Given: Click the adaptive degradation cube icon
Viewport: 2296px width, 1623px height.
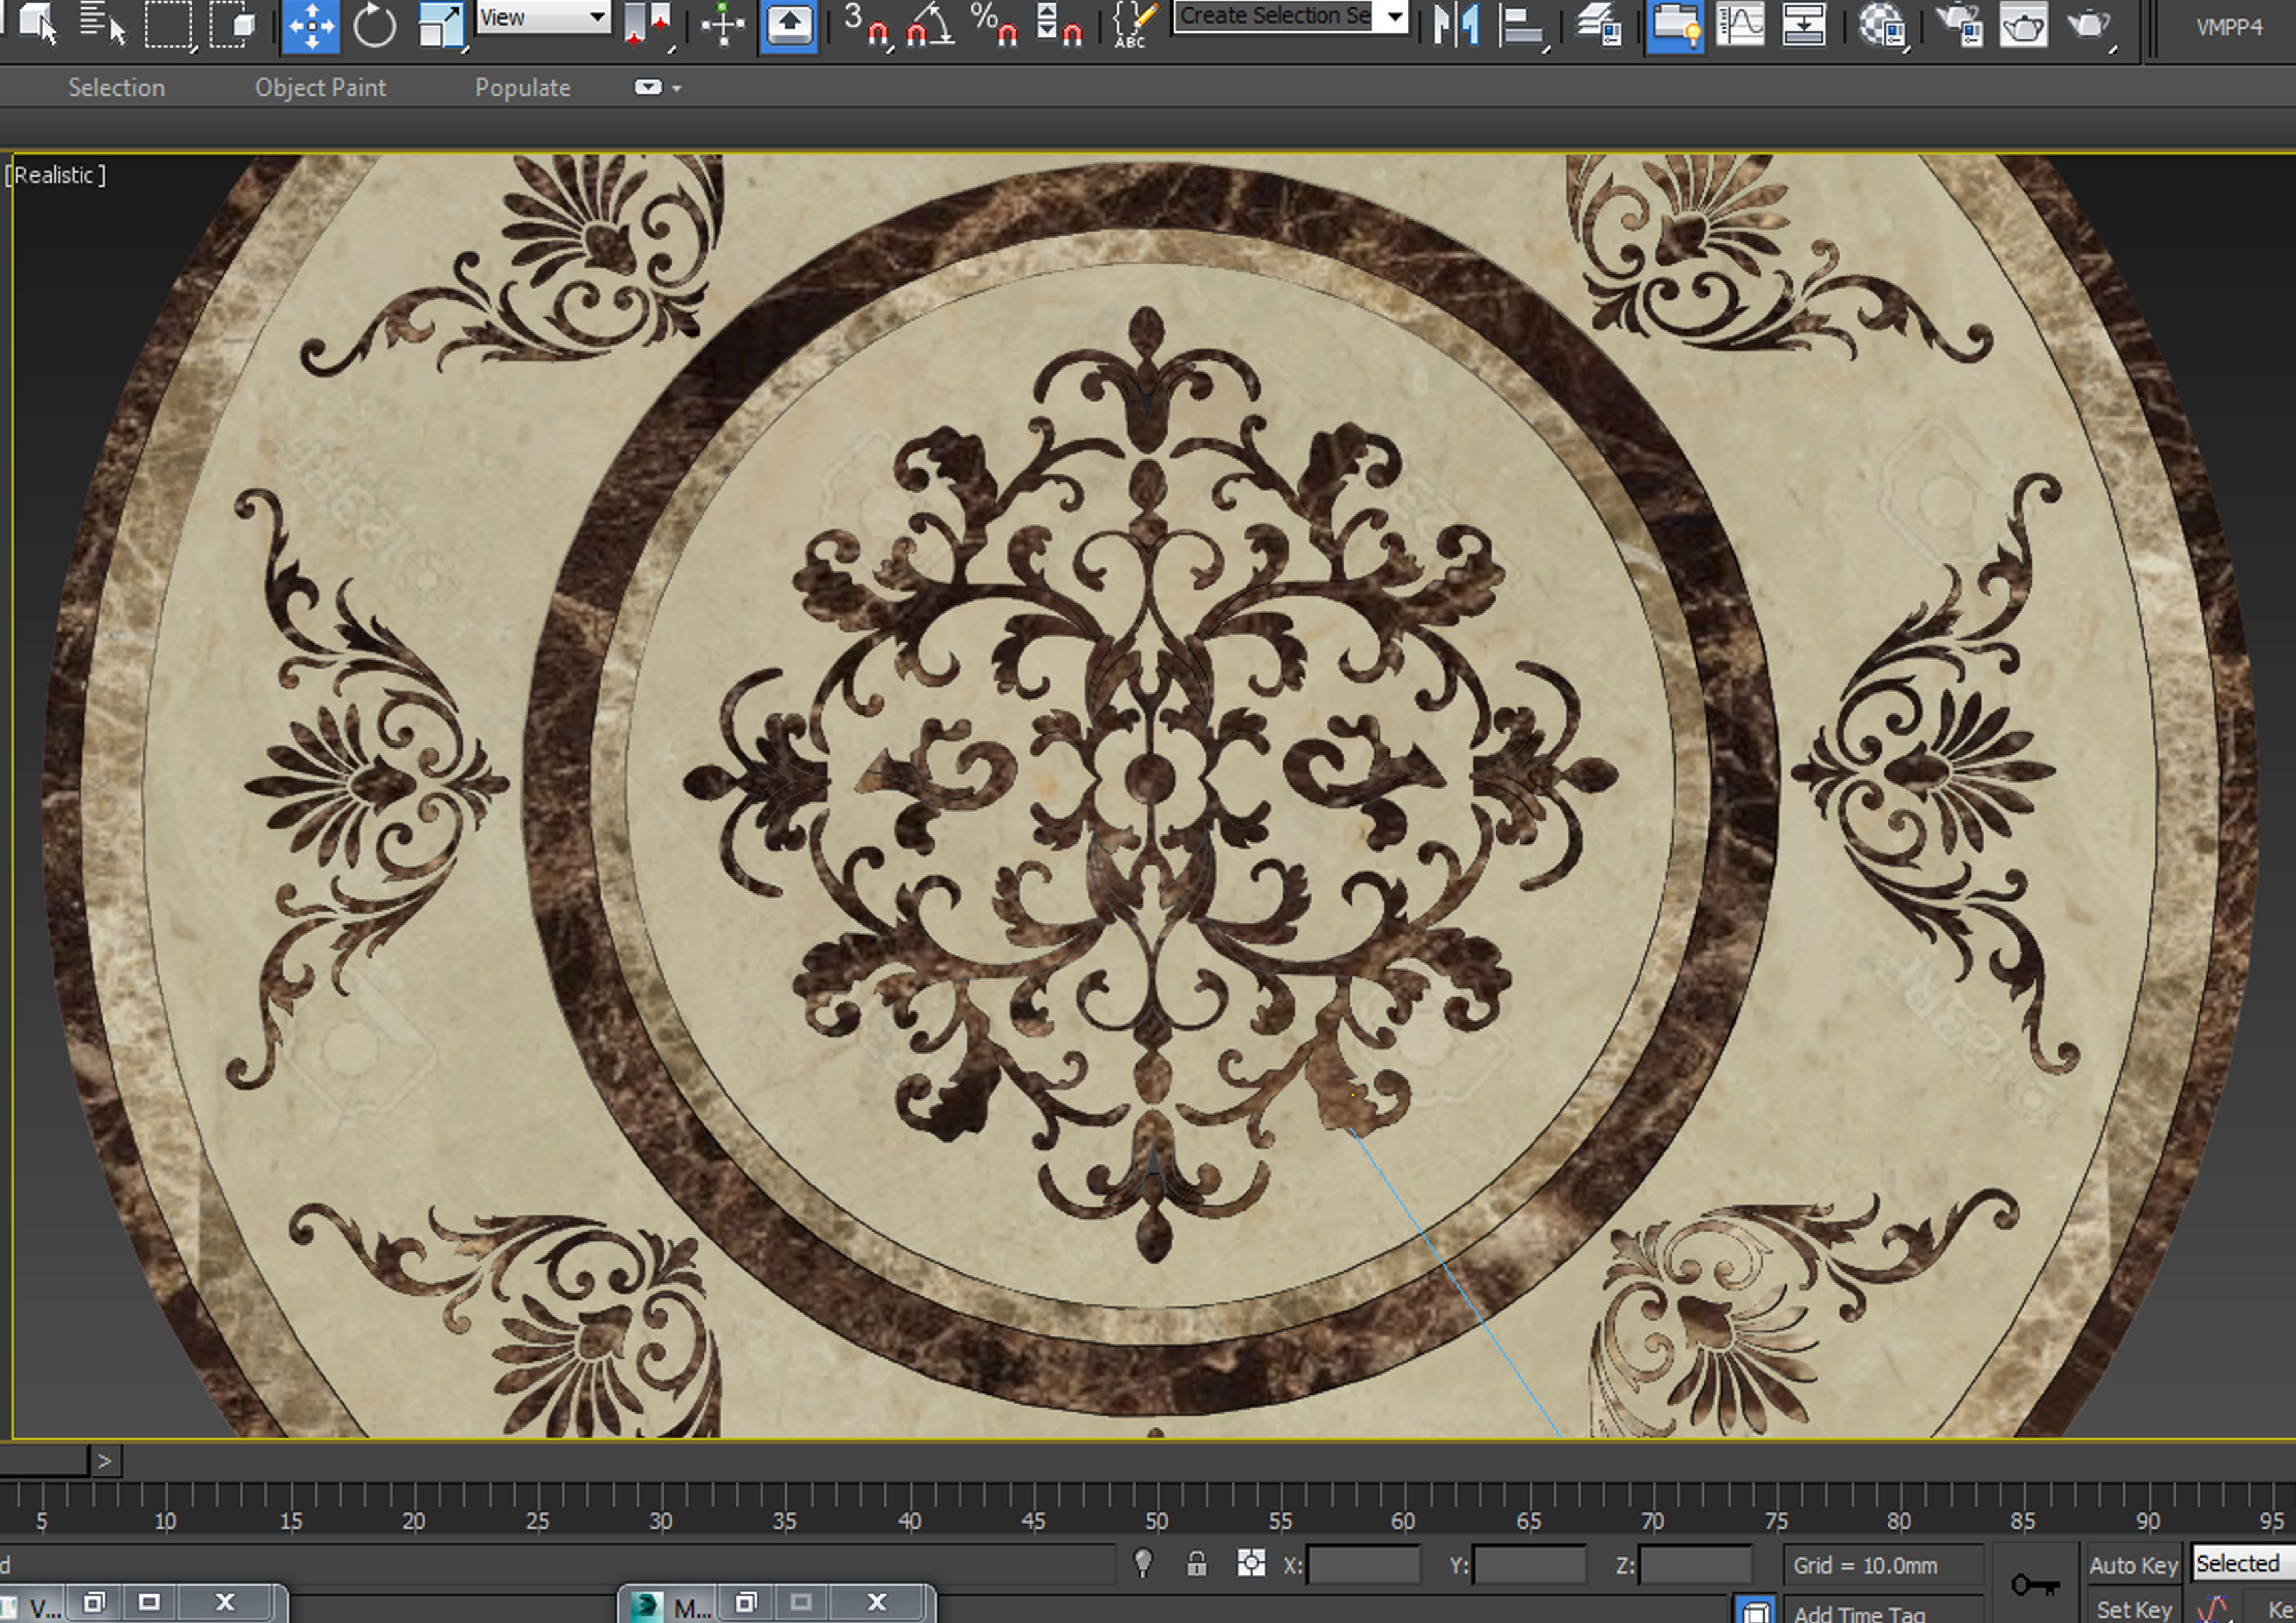Looking at the screenshot, I should click(1755, 1610).
